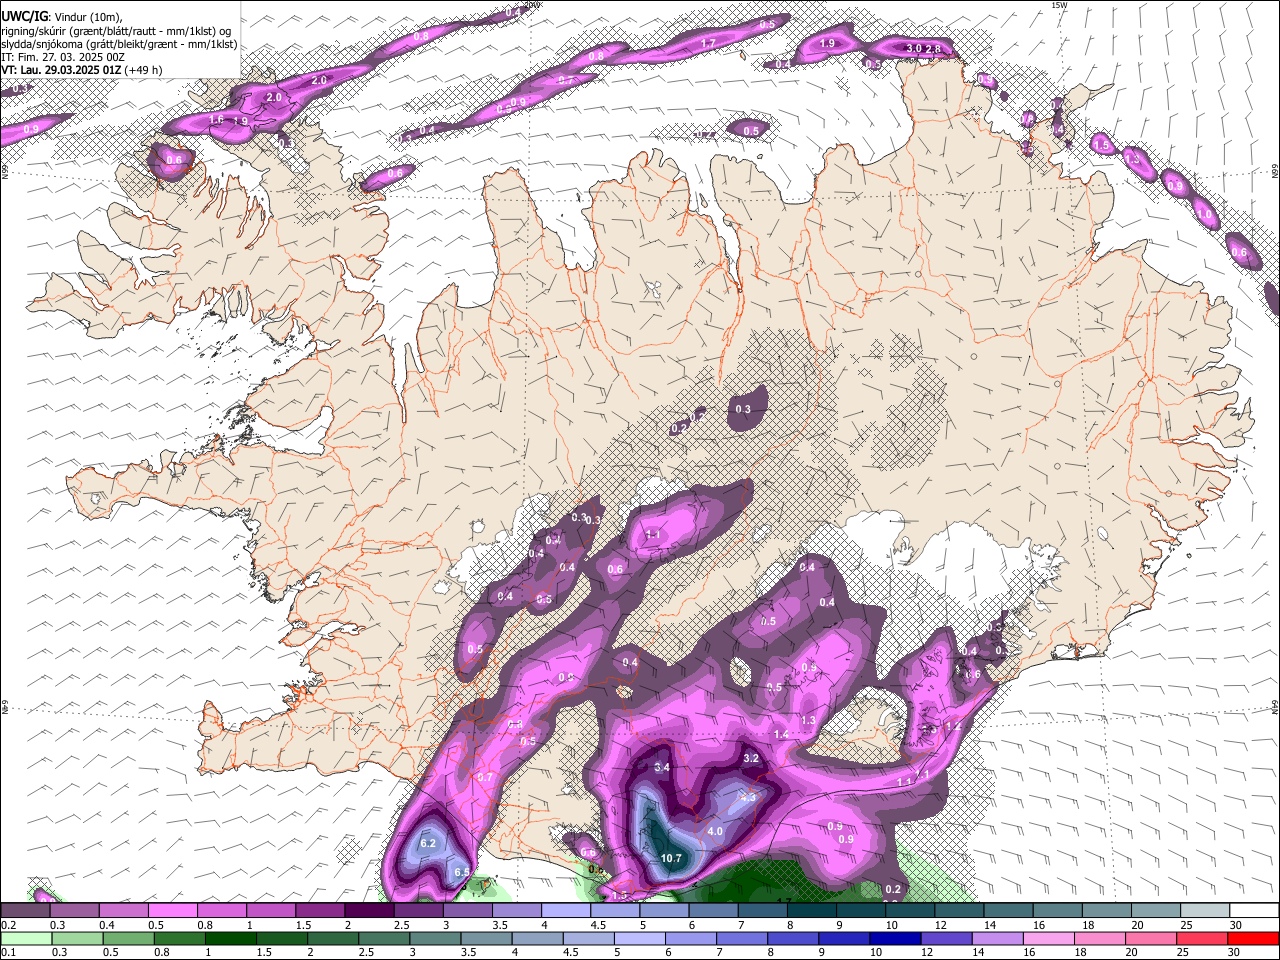The height and width of the screenshot is (960, 1280).
Task: Click the 3.4 snowfall value label
Action: [x=662, y=767]
